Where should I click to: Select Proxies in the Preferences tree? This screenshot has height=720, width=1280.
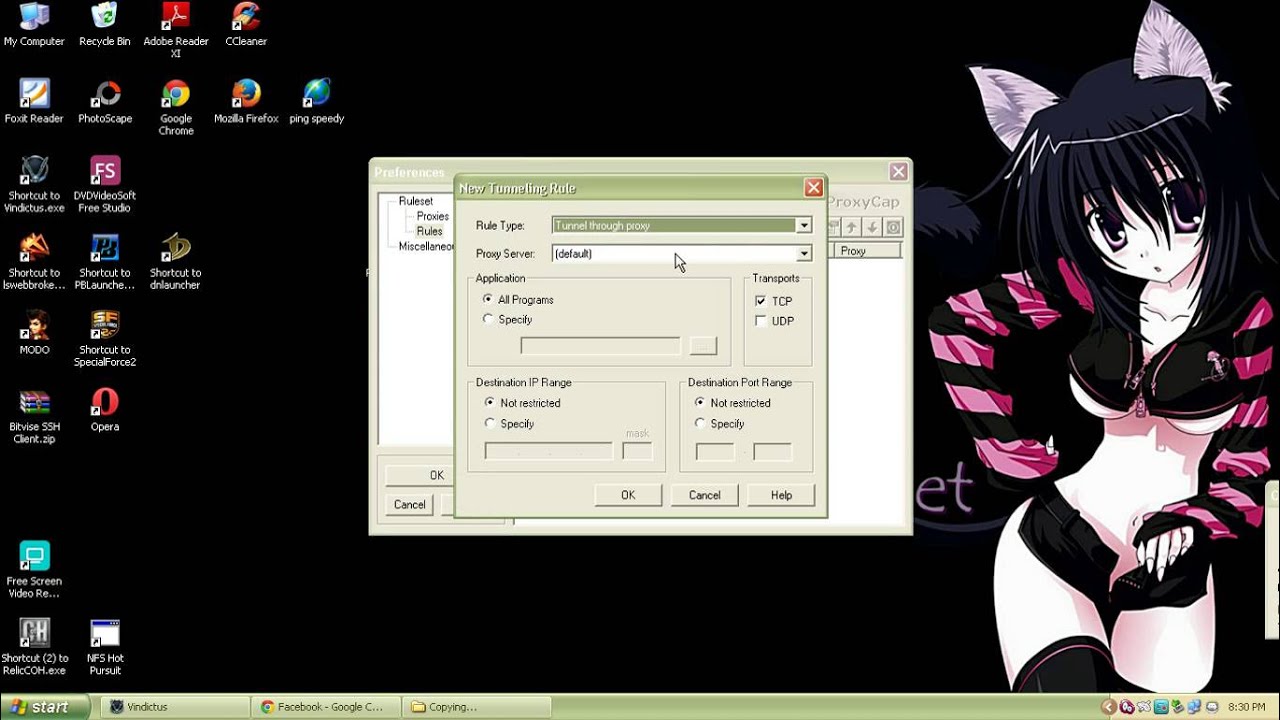coord(433,216)
